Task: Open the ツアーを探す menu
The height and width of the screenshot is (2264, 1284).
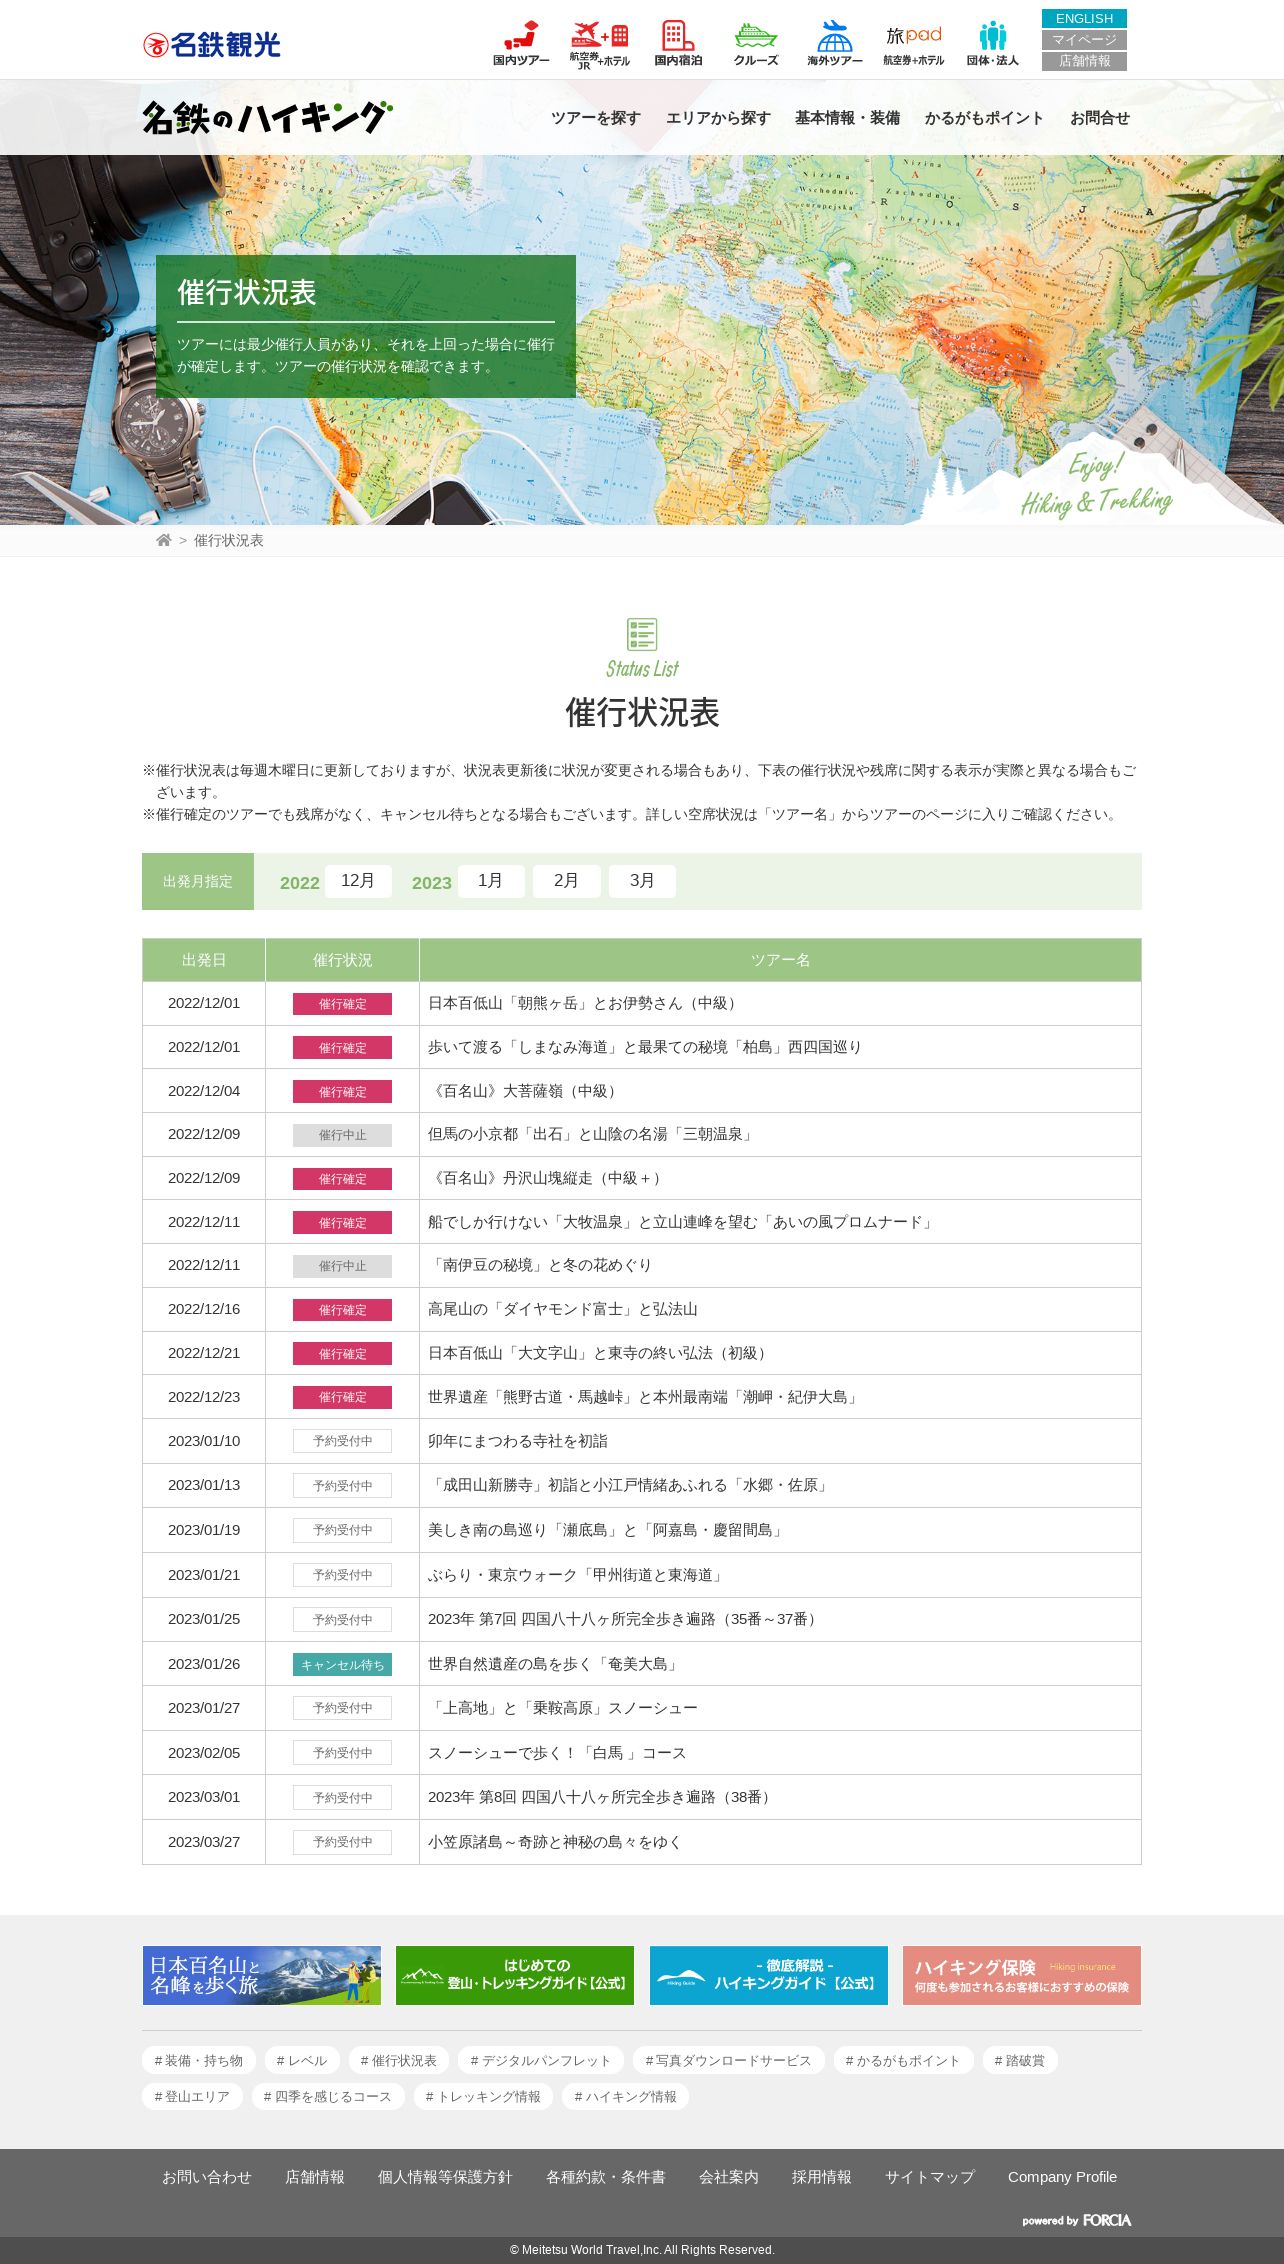Action: point(595,118)
